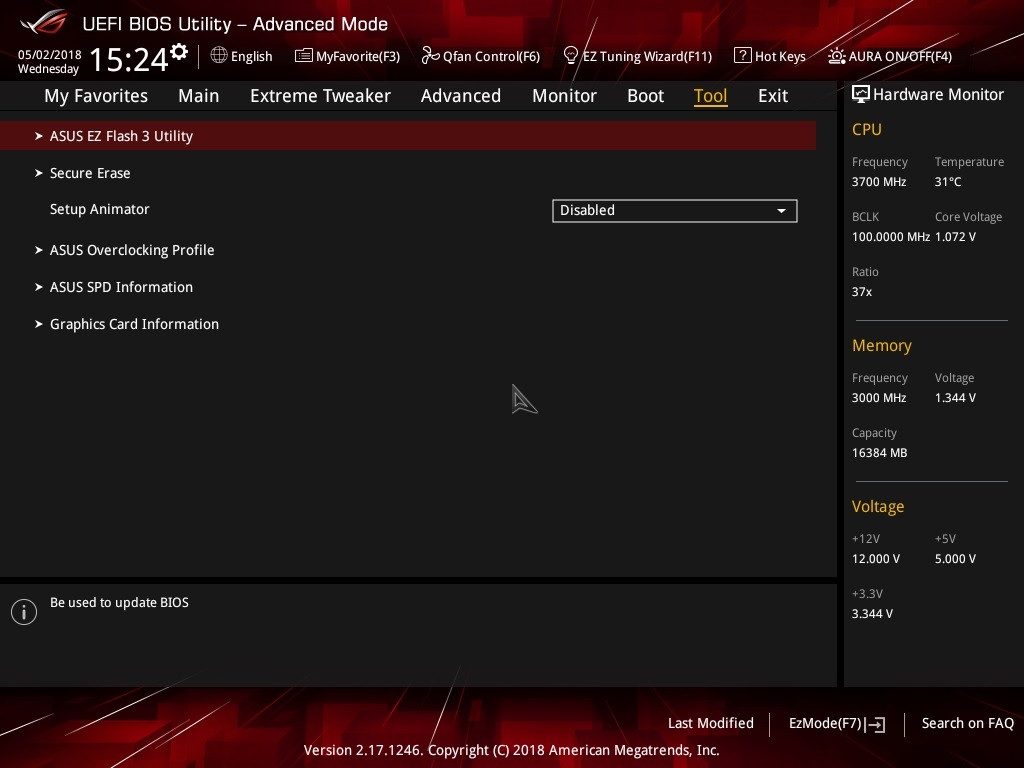
Task: Open Graphics Card Information entry
Action: pos(134,324)
